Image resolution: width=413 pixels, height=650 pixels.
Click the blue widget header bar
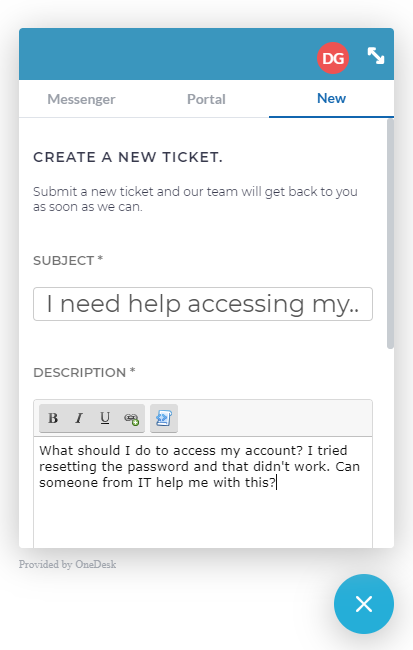[166, 54]
